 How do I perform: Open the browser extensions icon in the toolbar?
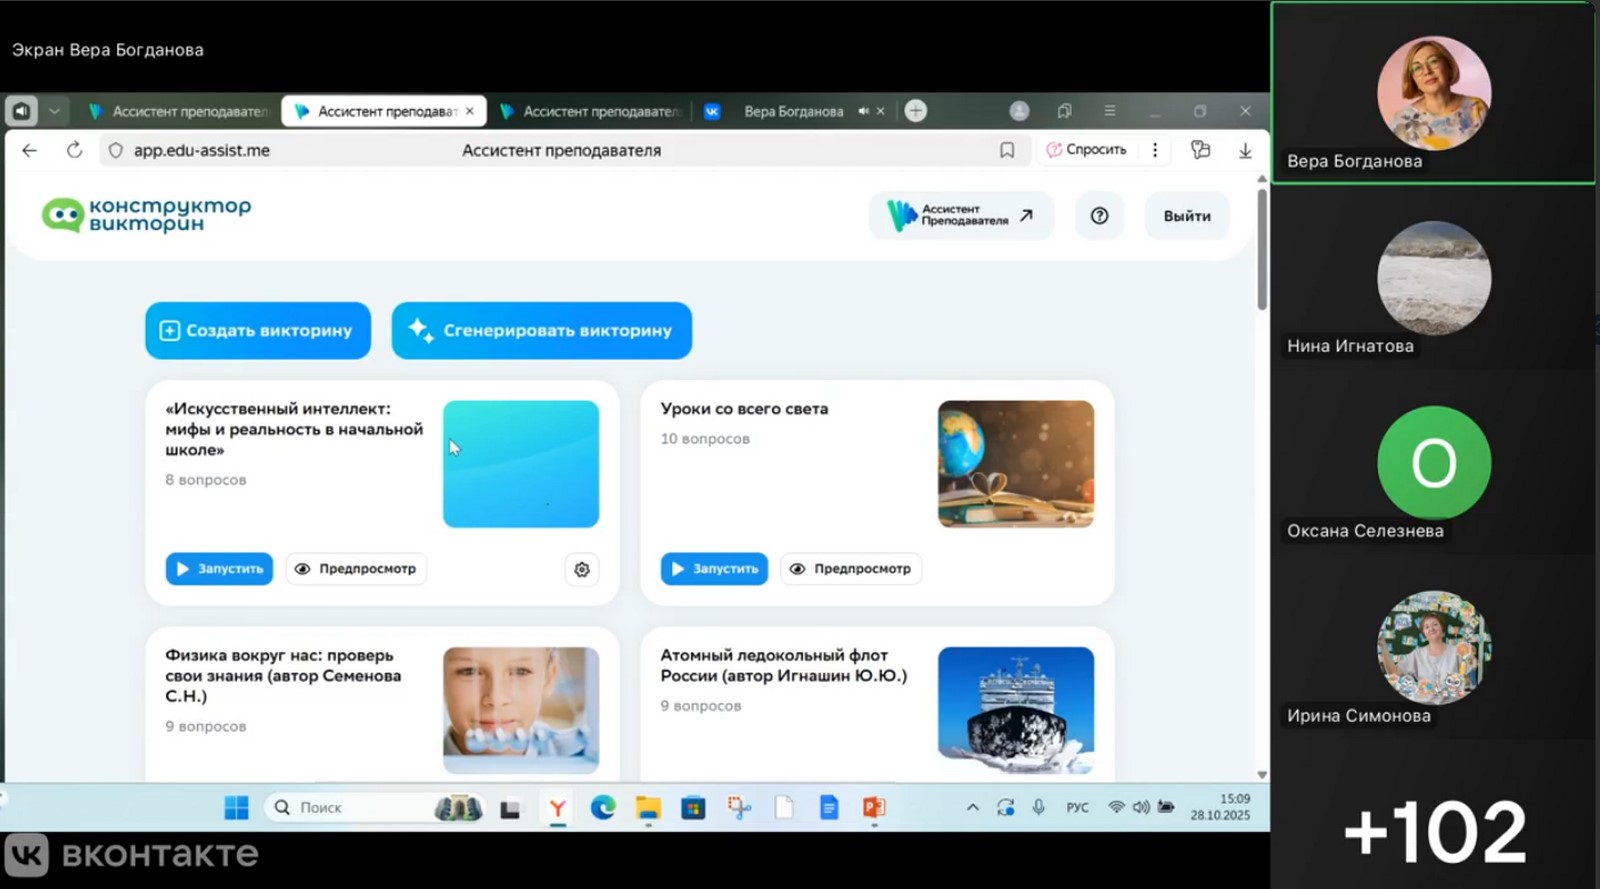[x=1200, y=150]
